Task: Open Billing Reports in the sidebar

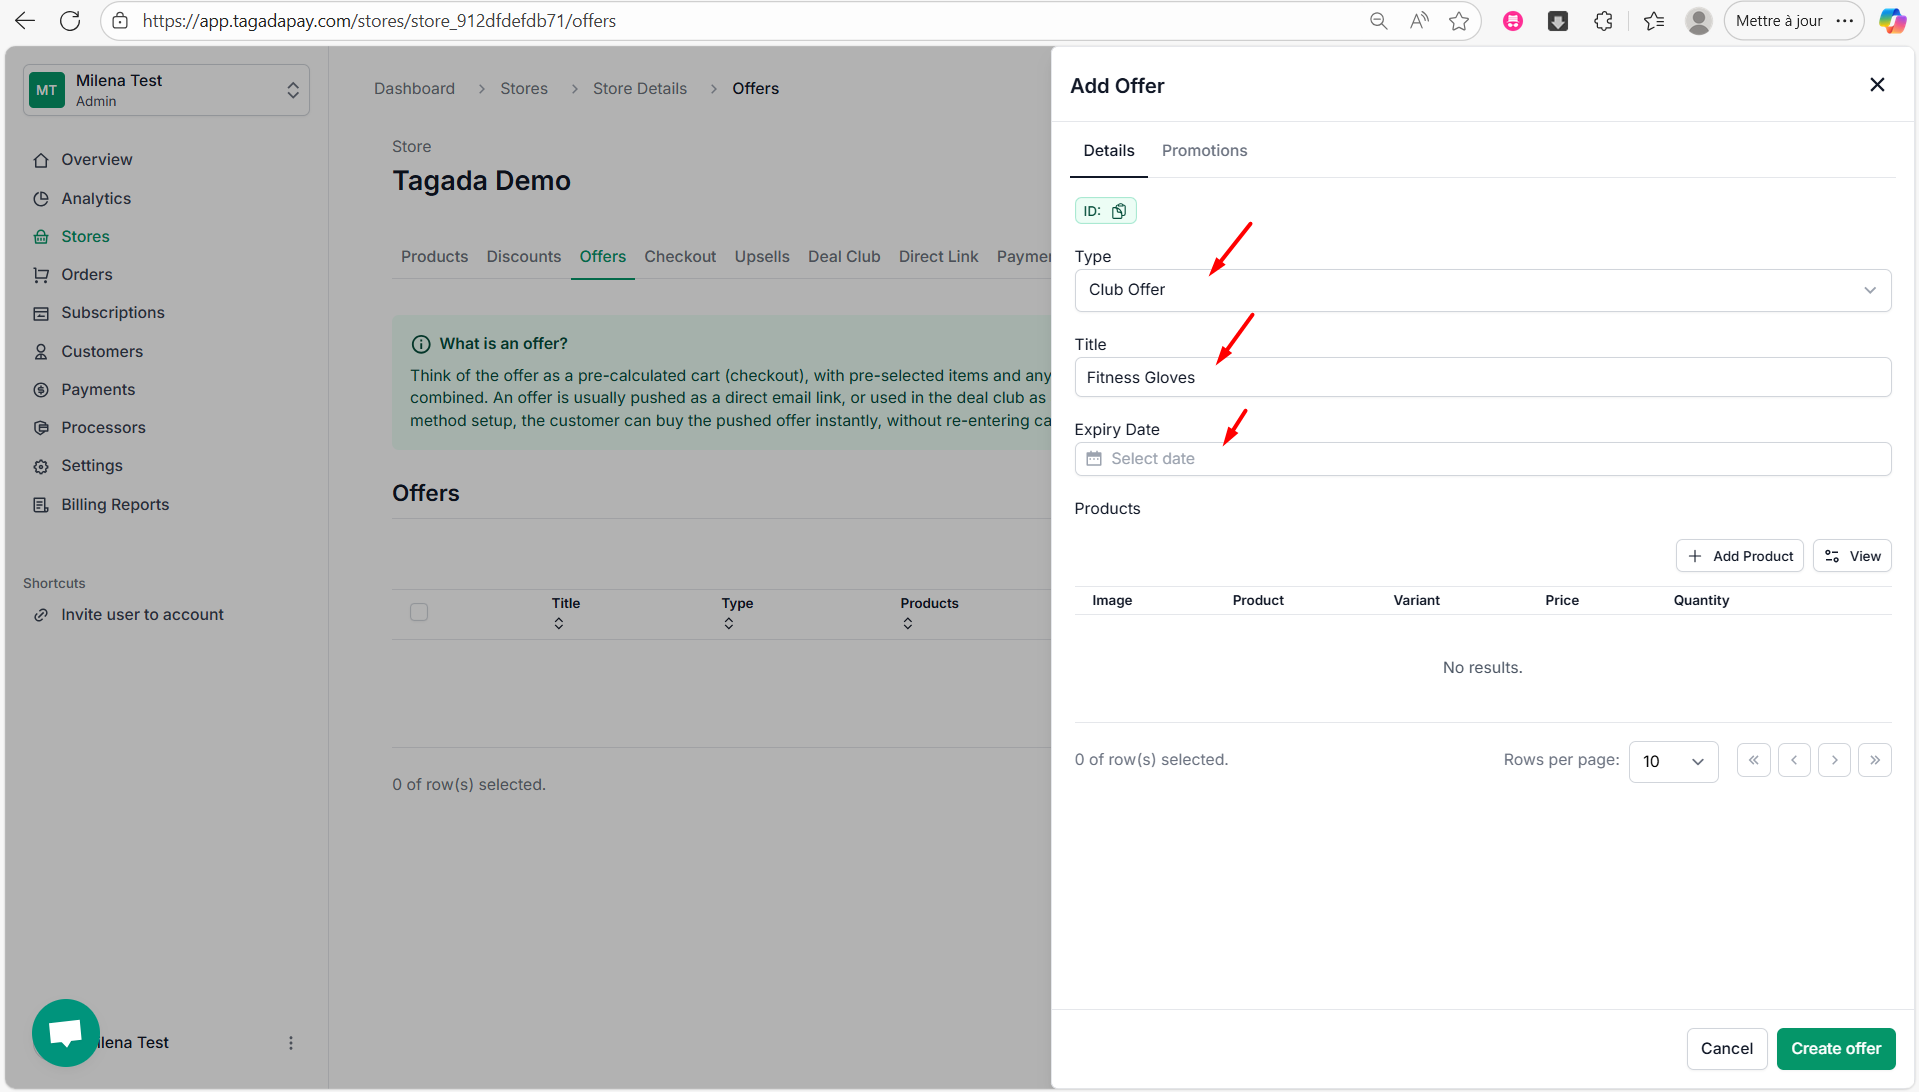Action: click(114, 505)
